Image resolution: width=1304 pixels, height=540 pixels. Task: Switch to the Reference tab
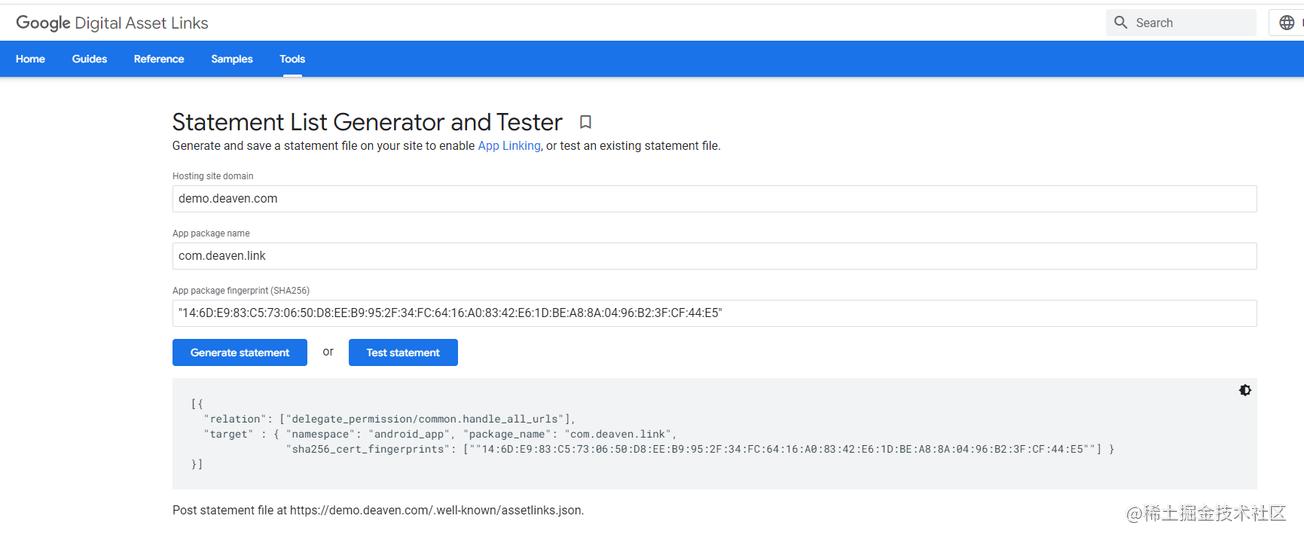[159, 59]
